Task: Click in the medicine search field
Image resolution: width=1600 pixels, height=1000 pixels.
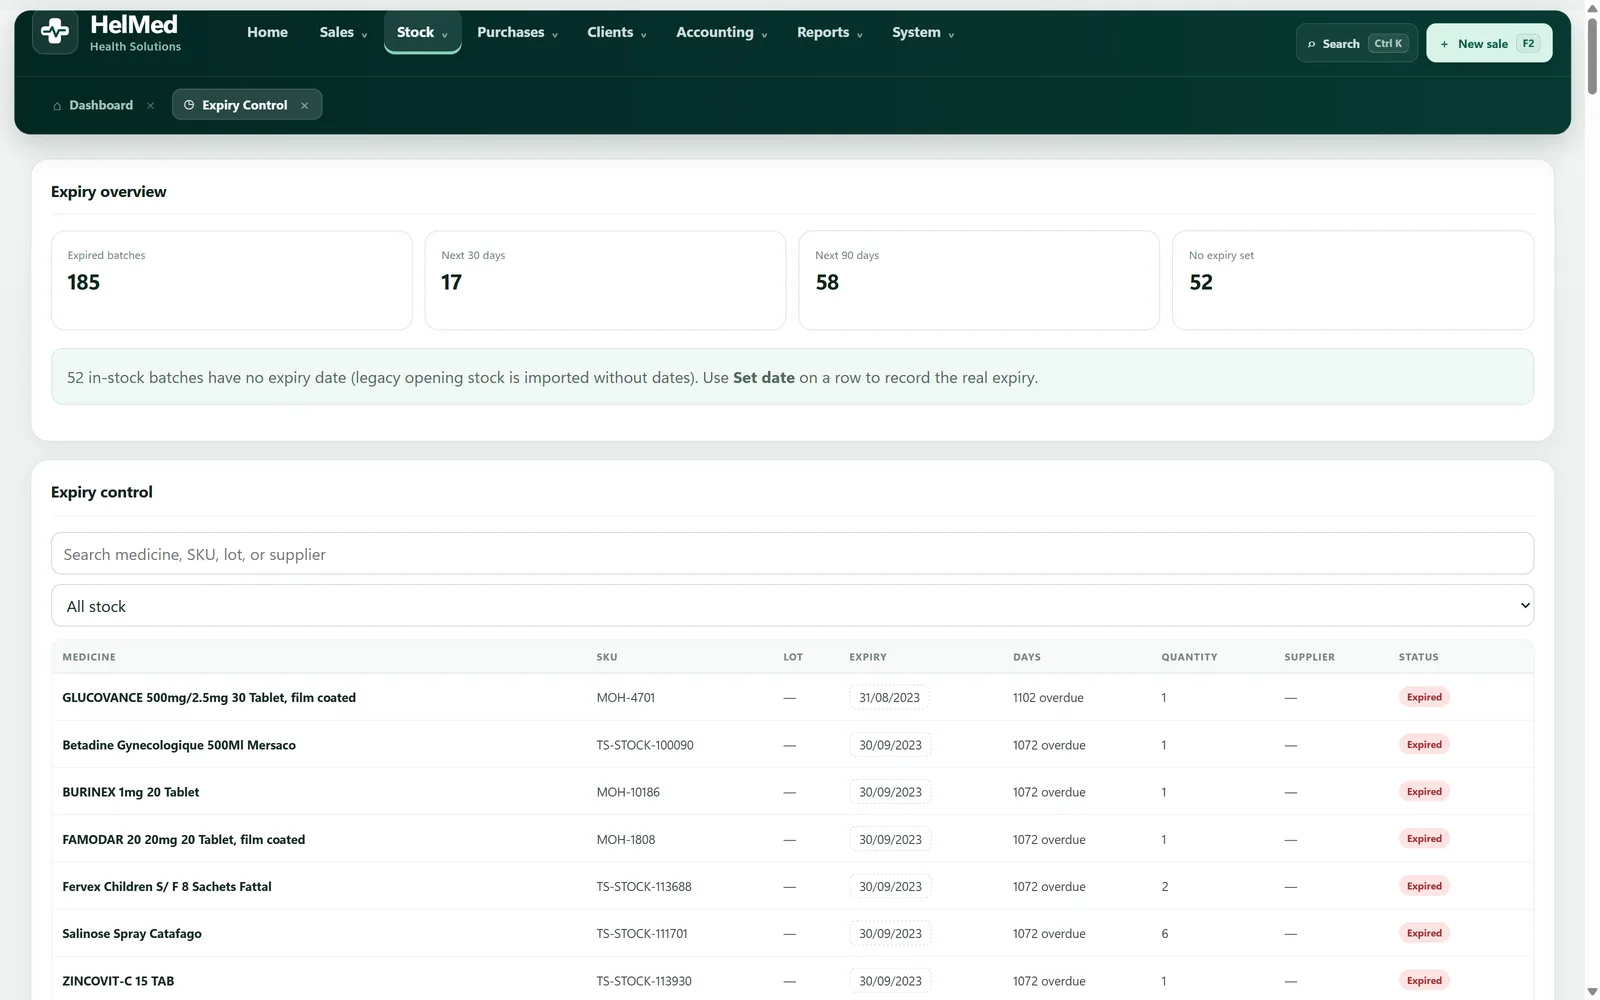Action: coord(792,554)
